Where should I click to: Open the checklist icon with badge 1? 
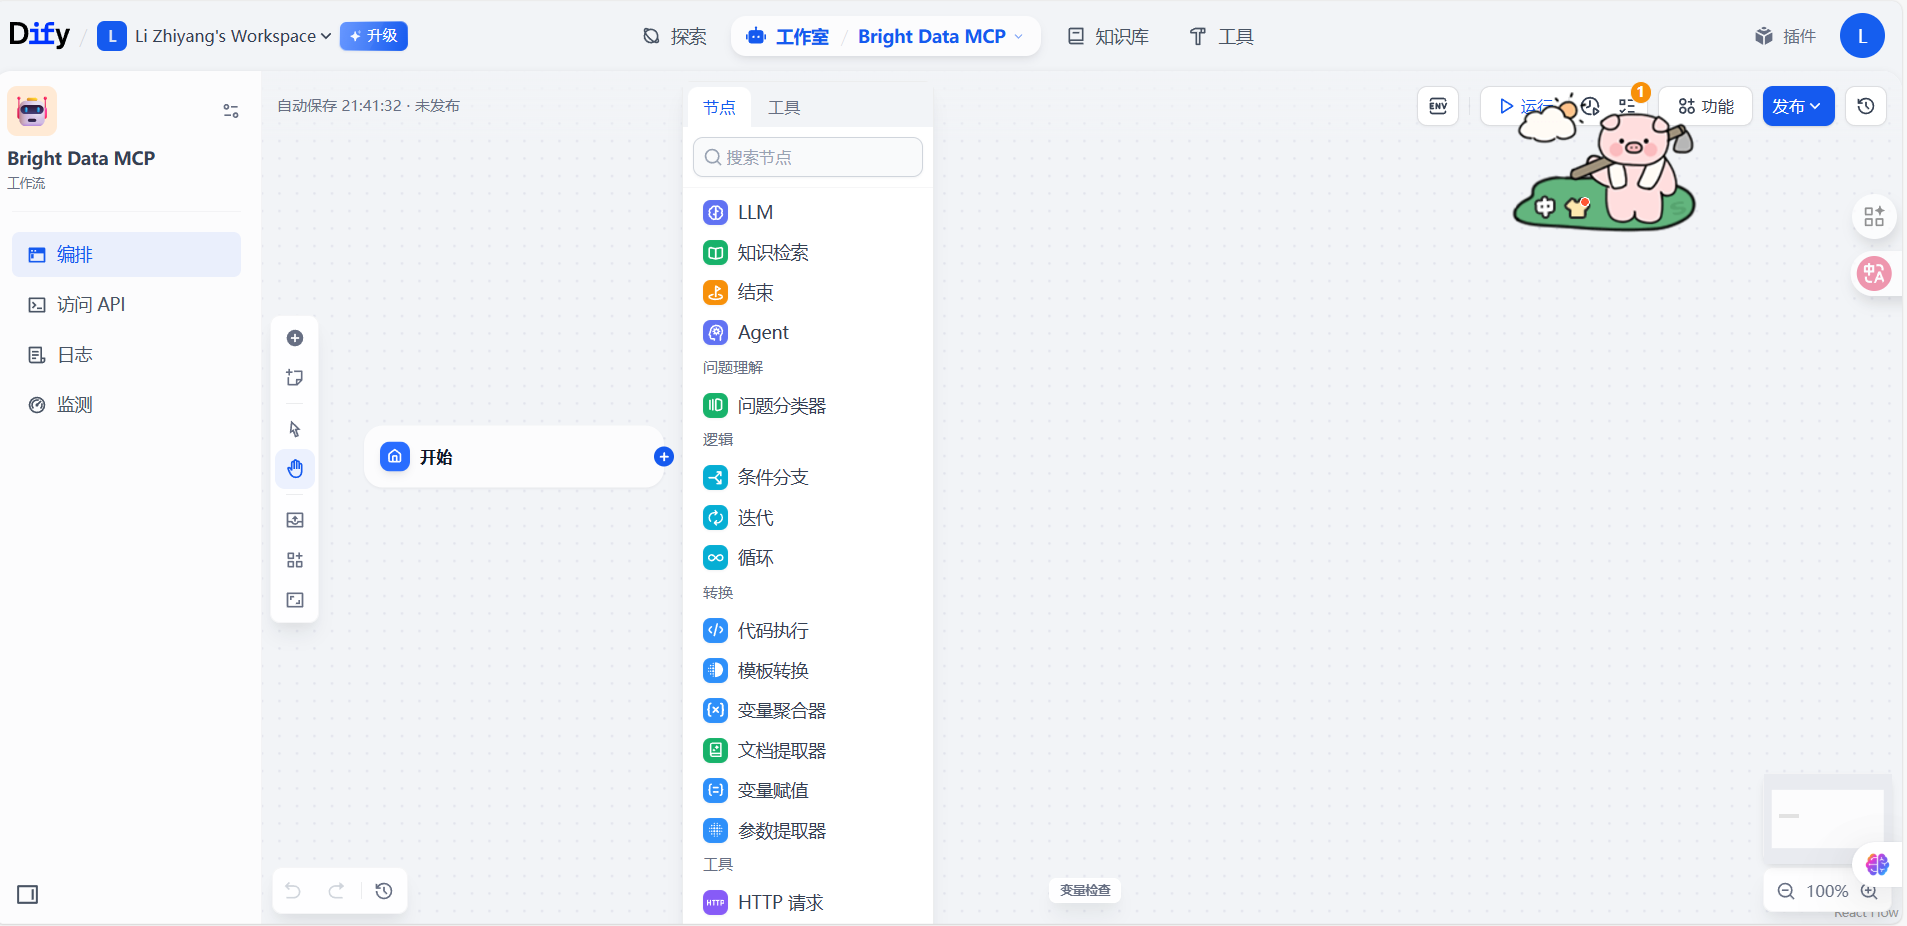point(1627,106)
